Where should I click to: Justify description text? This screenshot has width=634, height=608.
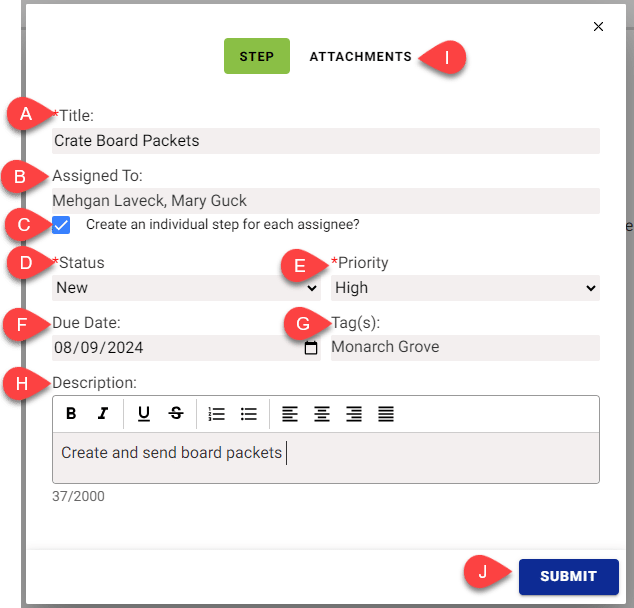[386, 414]
